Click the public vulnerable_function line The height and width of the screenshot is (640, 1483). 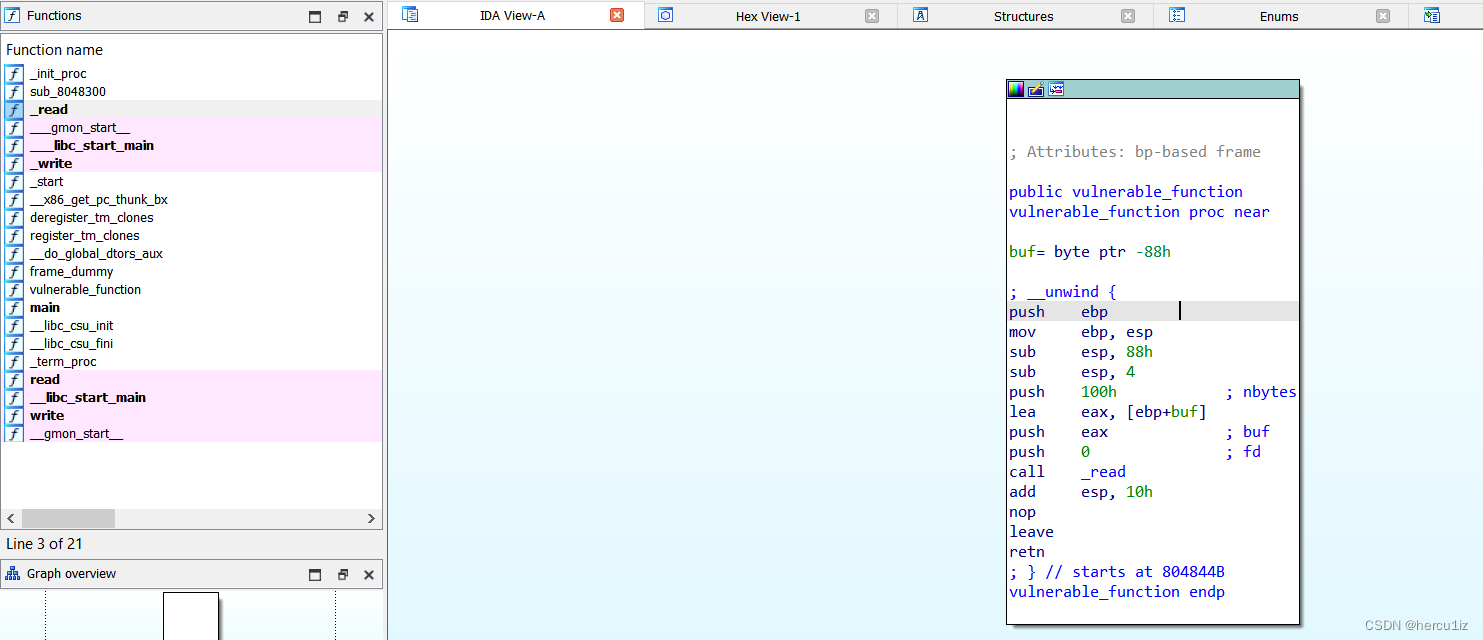pos(1126,192)
